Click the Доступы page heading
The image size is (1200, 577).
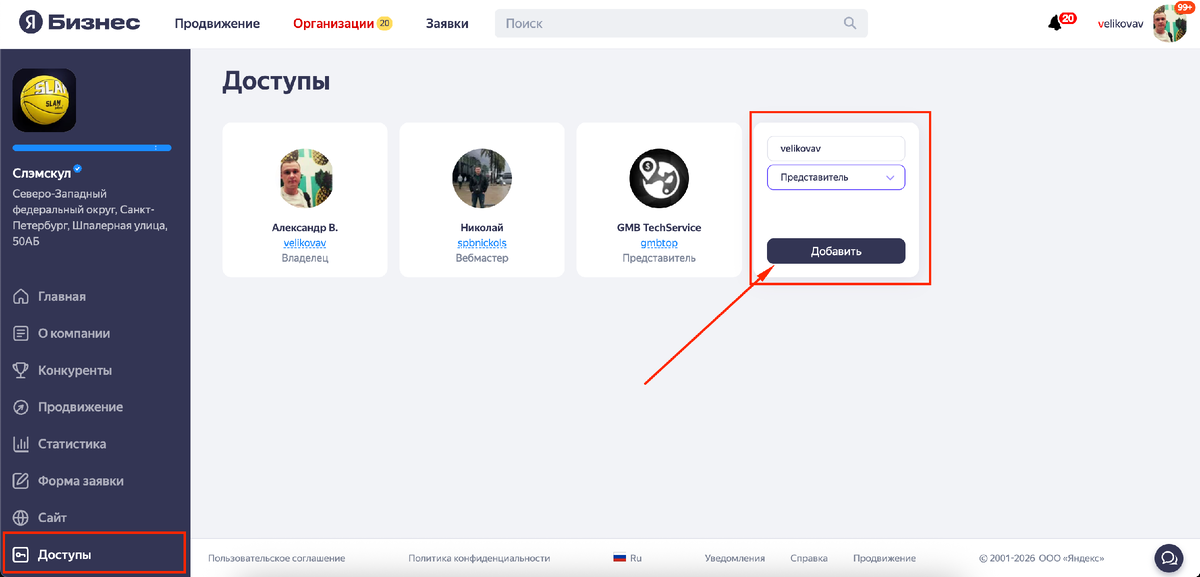point(276,82)
